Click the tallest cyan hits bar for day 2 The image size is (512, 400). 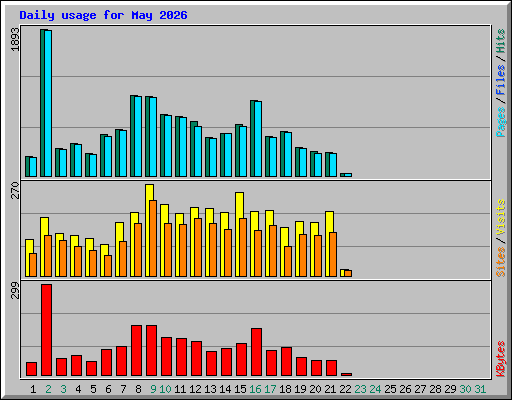tap(48, 103)
